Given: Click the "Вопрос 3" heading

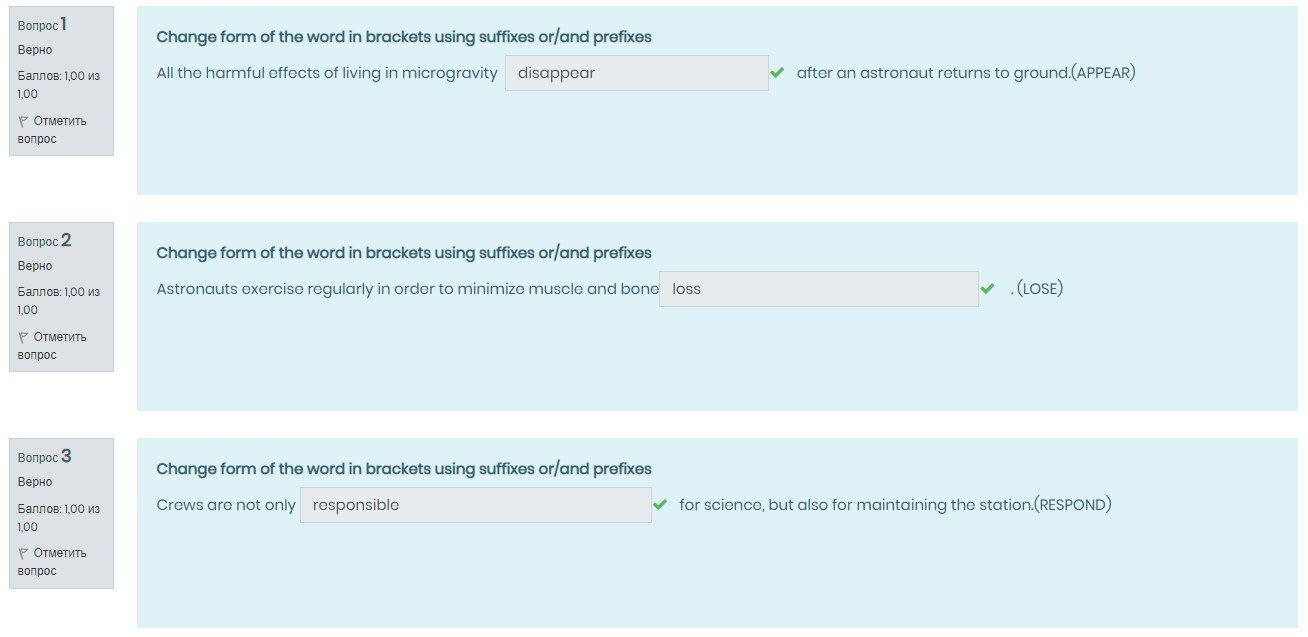Looking at the screenshot, I should (x=44, y=456).
